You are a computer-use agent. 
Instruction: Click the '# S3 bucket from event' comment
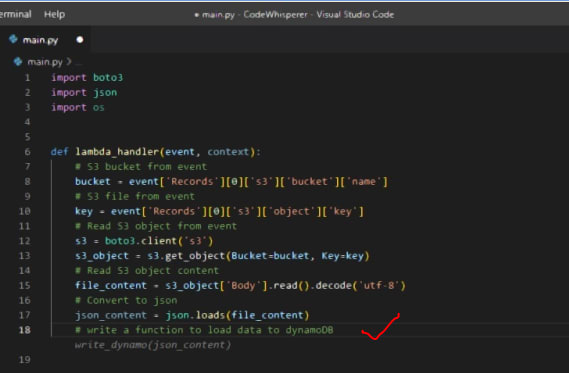(141, 167)
